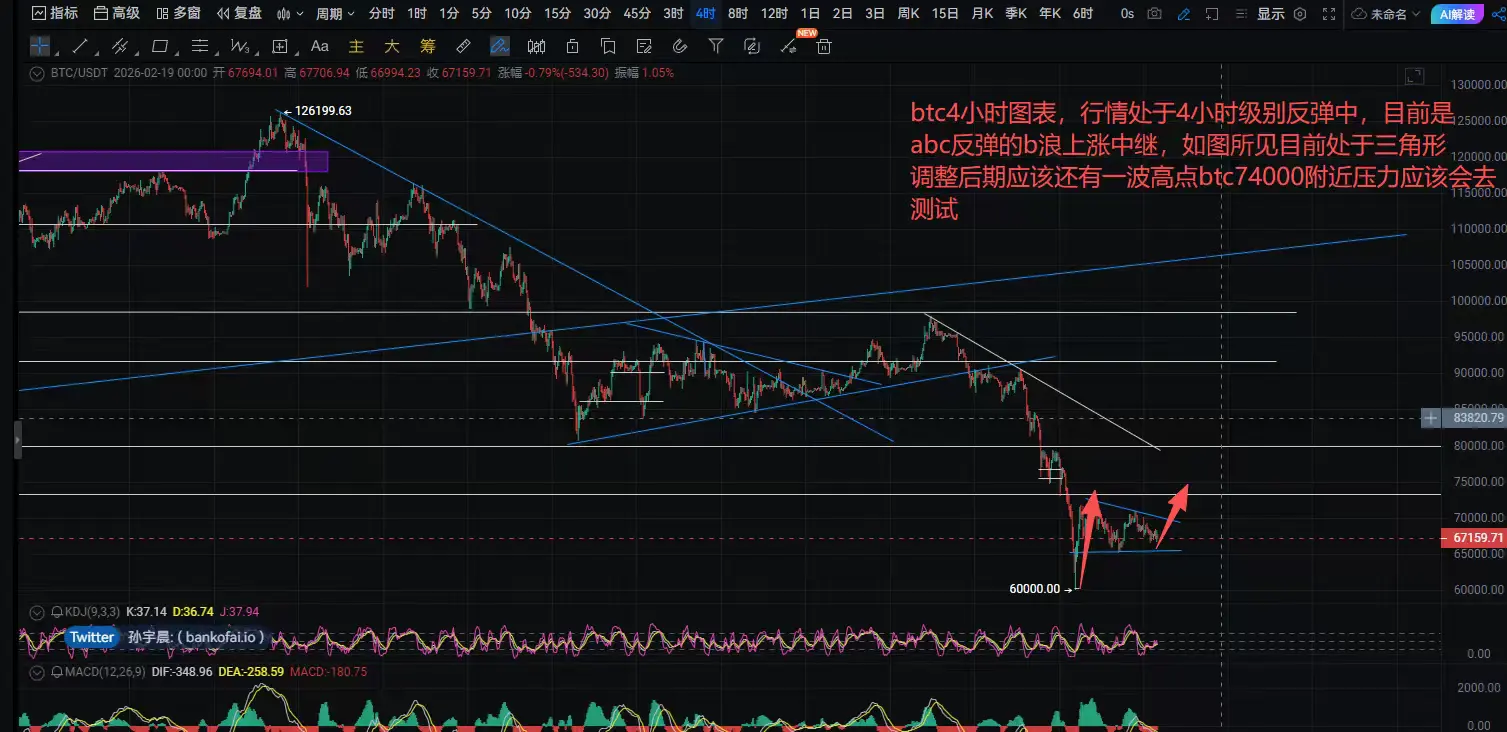The width and height of the screenshot is (1507, 732).
Task: Select the ruler measurement tool
Action: pyautogui.click(x=464, y=46)
